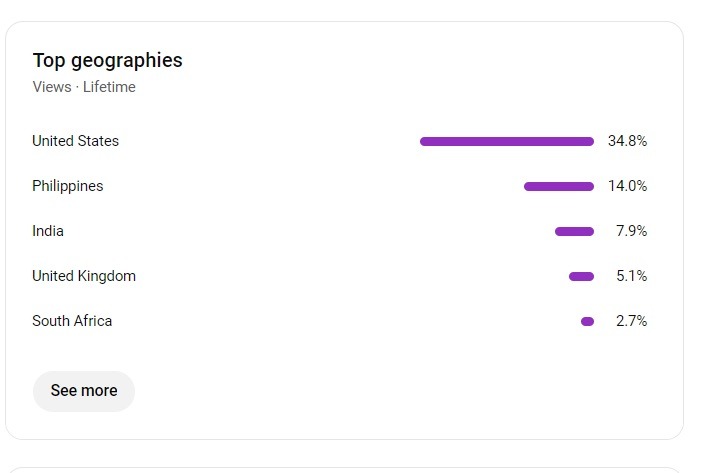
Task: Select the Philippines country label
Action: click(x=68, y=186)
